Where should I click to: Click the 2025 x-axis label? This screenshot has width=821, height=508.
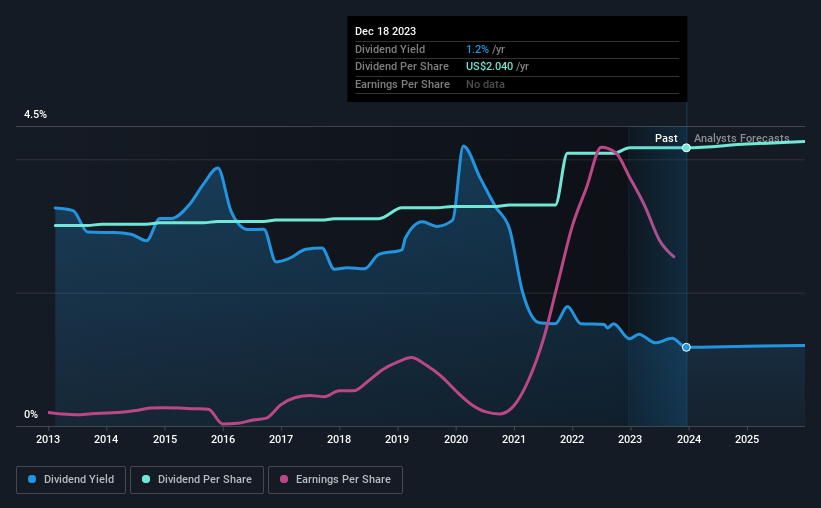coord(747,439)
